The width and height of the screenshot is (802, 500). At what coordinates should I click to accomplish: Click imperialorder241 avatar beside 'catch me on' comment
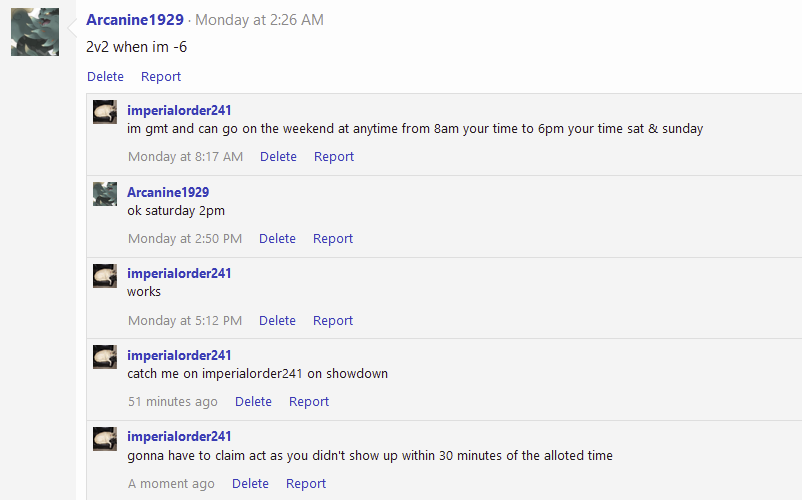coord(105,357)
